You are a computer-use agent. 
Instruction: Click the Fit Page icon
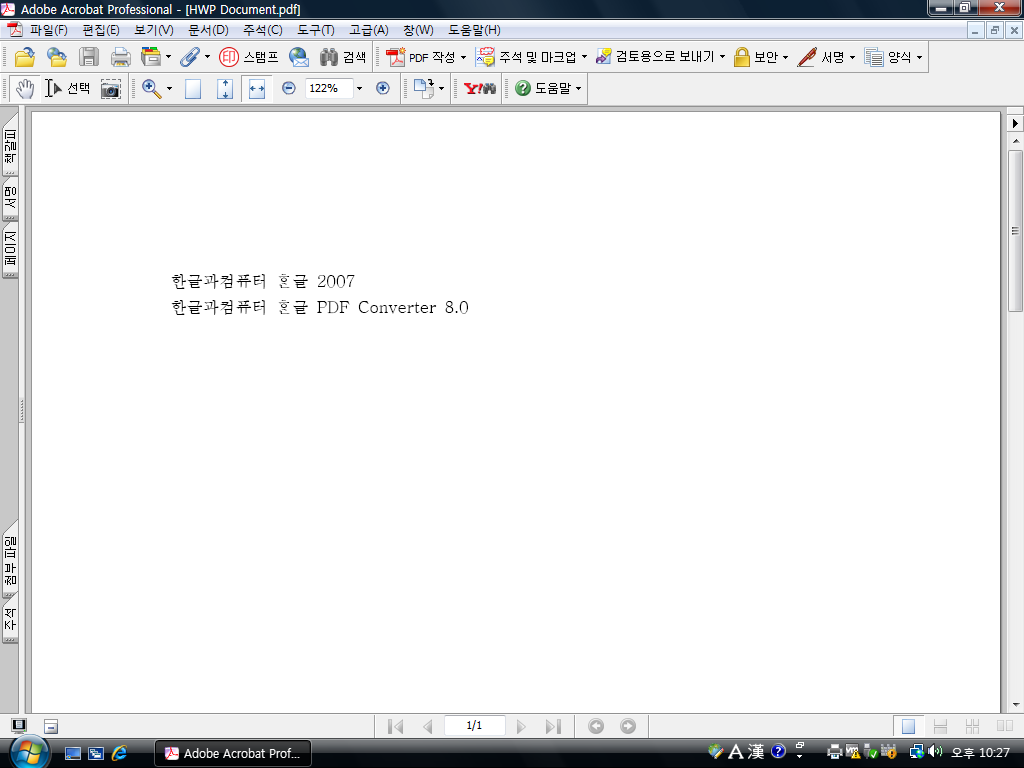pyautogui.click(x=225, y=88)
